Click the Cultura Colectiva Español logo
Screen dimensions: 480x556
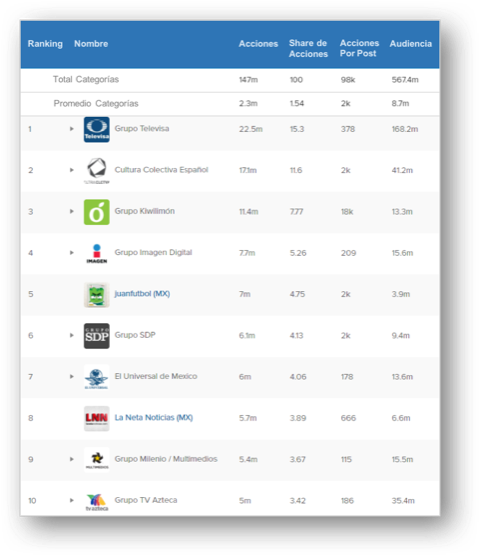[x=96, y=171]
